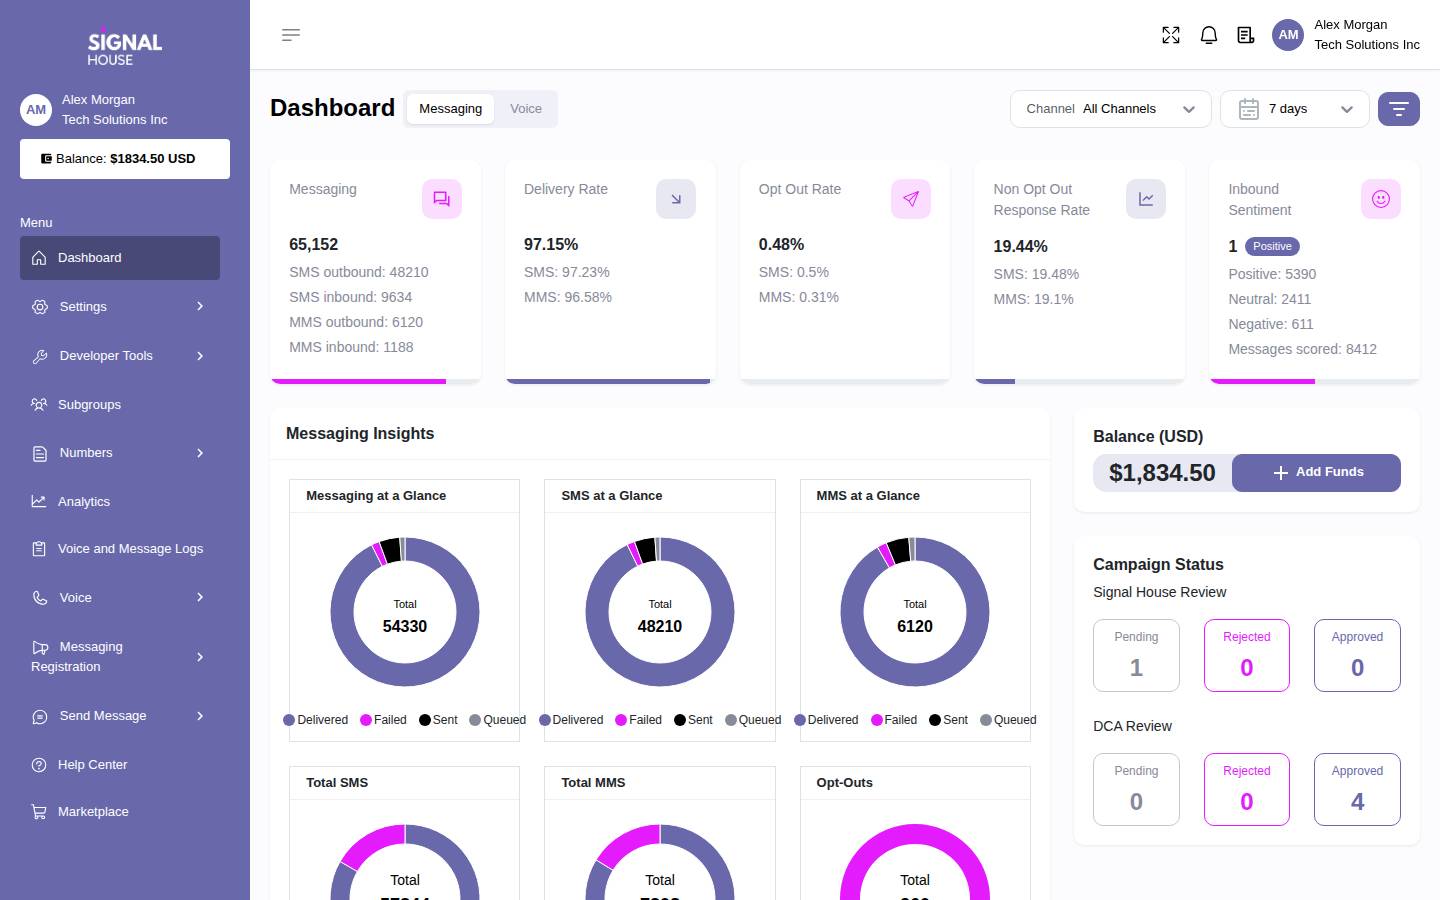Click the $1,834.50 balance amount field
The height and width of the screenshot is (900, 1440).
pyautogui.click(x=1162, y=473)
